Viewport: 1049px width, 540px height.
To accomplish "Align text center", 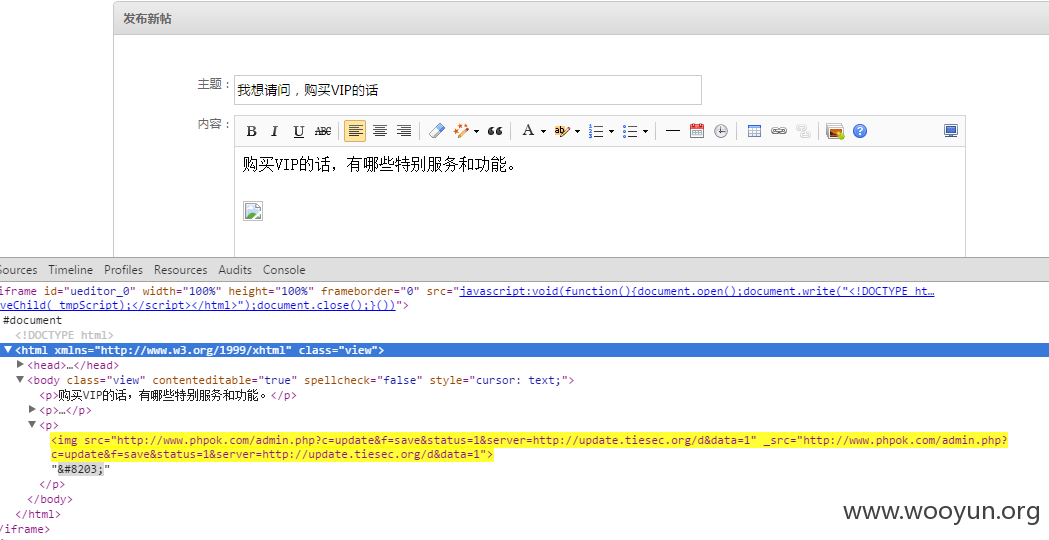I will point(380,131).
